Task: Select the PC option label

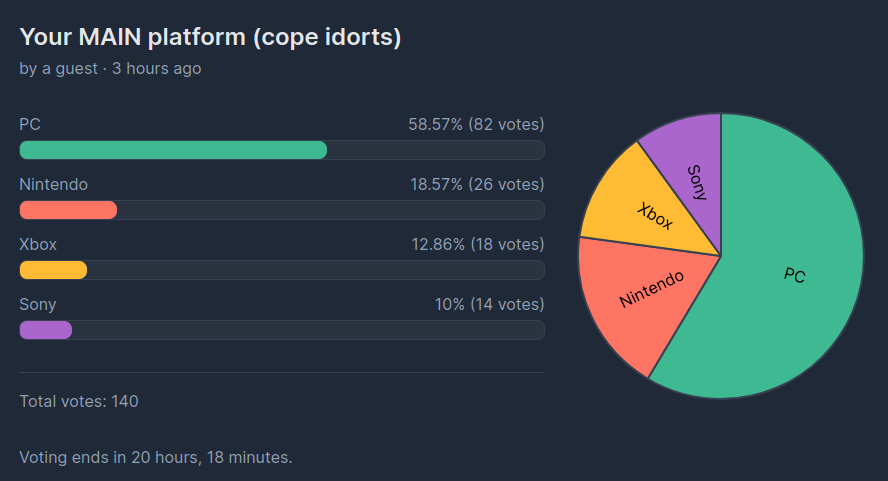Action: click(x=30, y=124)
